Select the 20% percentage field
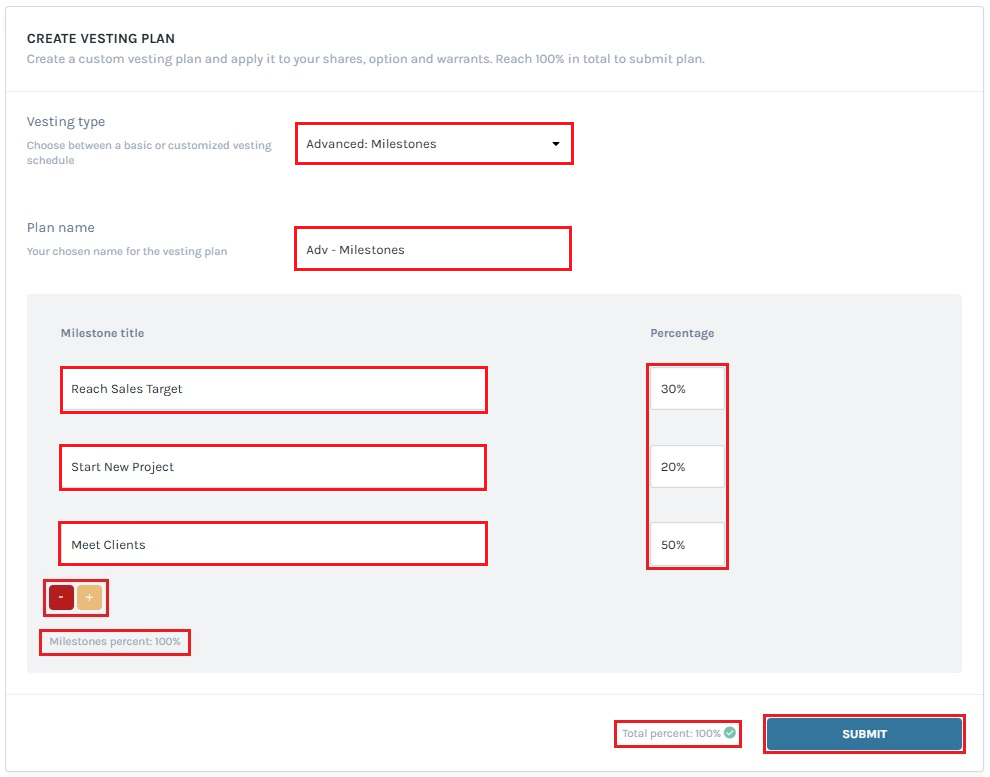The width and height of the screenshot is (990, 777). tap(686, 466)
